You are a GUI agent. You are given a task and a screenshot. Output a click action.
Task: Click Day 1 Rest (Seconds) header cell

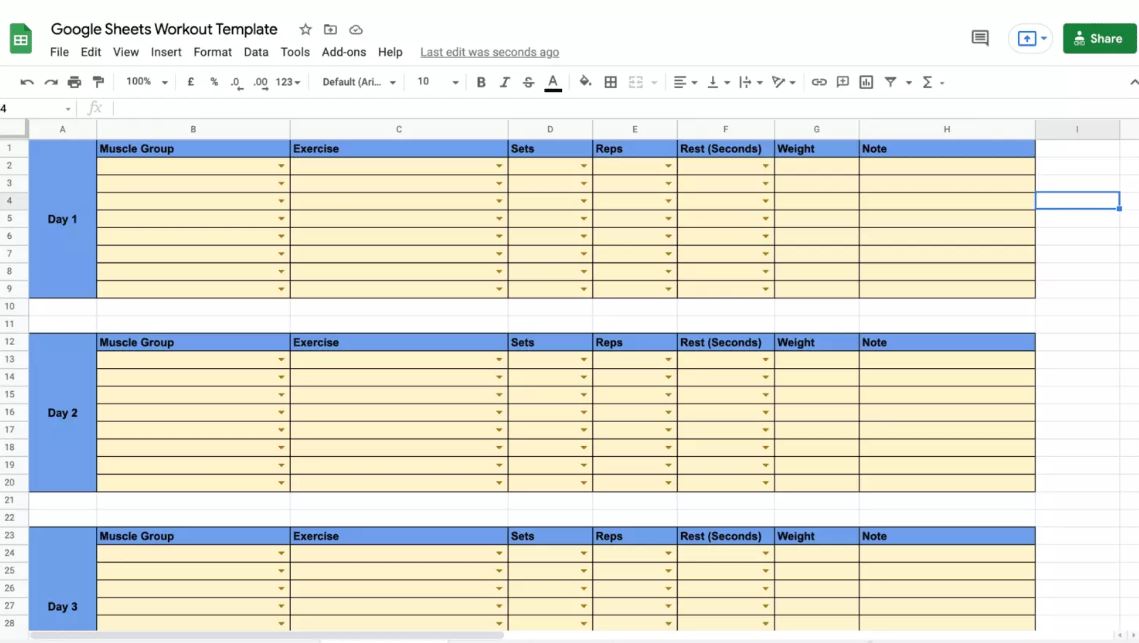coord(726,148)
